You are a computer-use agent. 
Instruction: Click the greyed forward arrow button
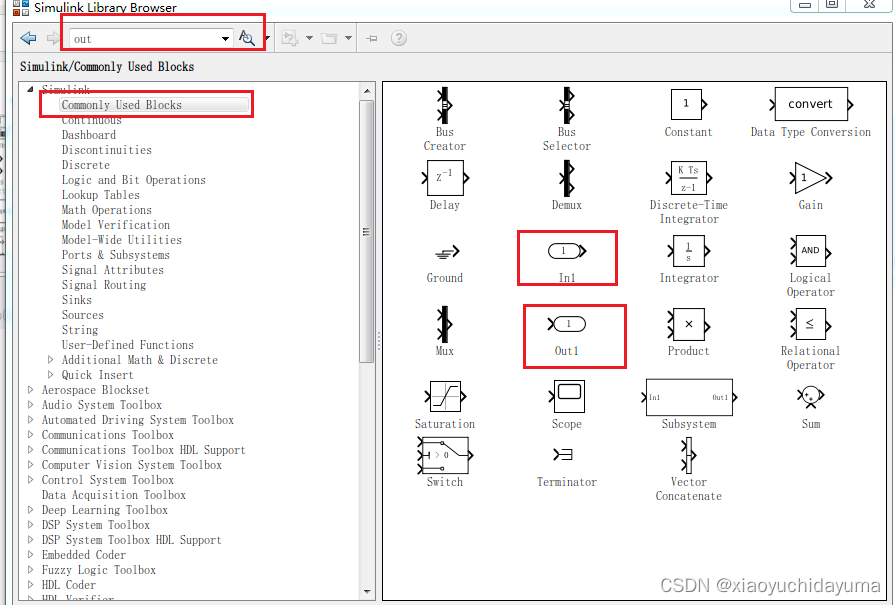pos(53,38)
